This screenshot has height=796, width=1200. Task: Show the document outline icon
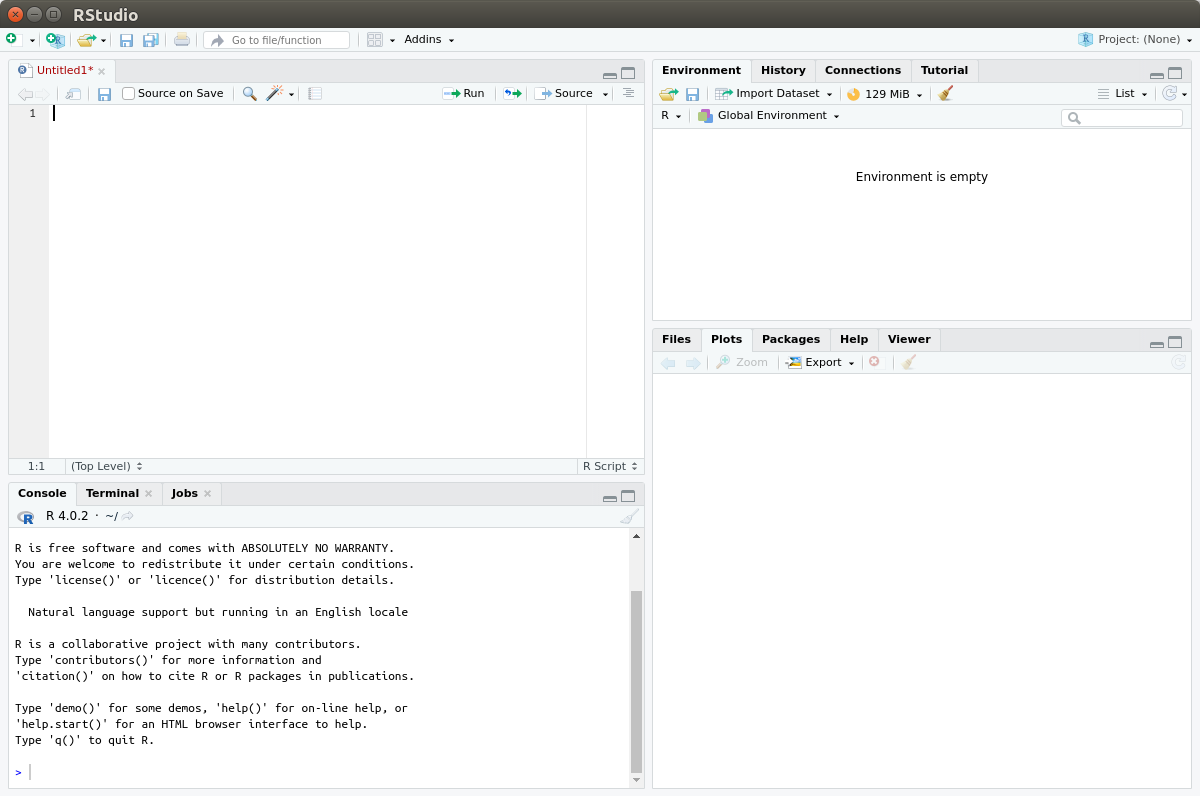point(628,93)
